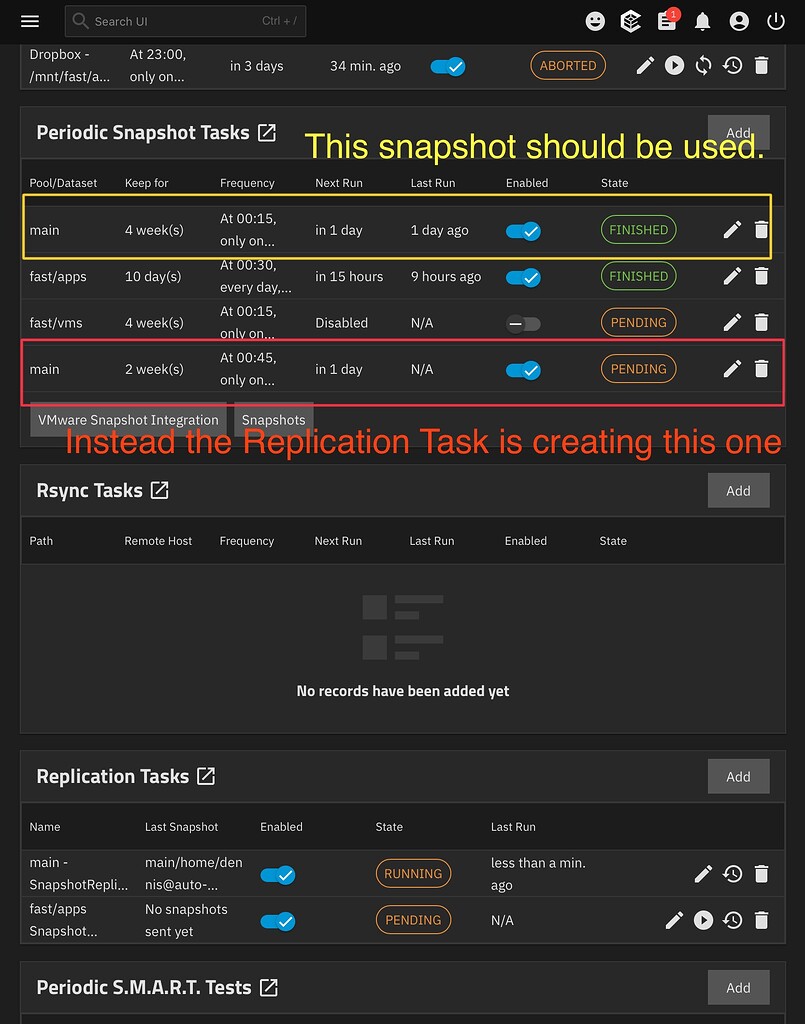This screenshot has width=805, height=1024.
Task: Open the navigation hamburger menu
Action: click(29, 20)
